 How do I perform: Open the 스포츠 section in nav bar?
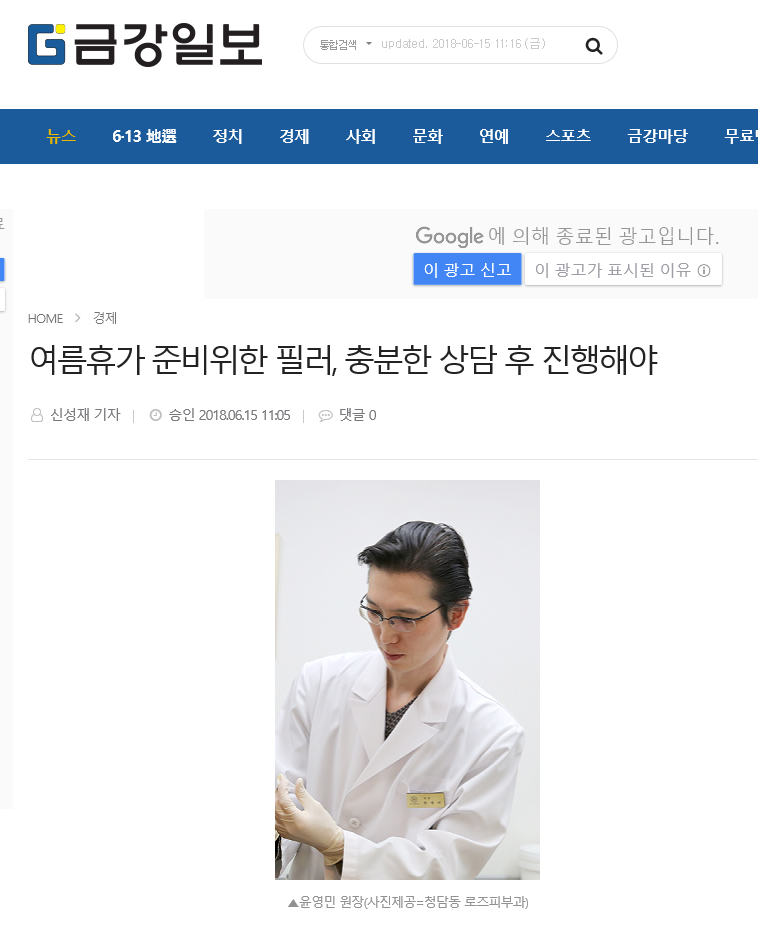click(568, 136)
